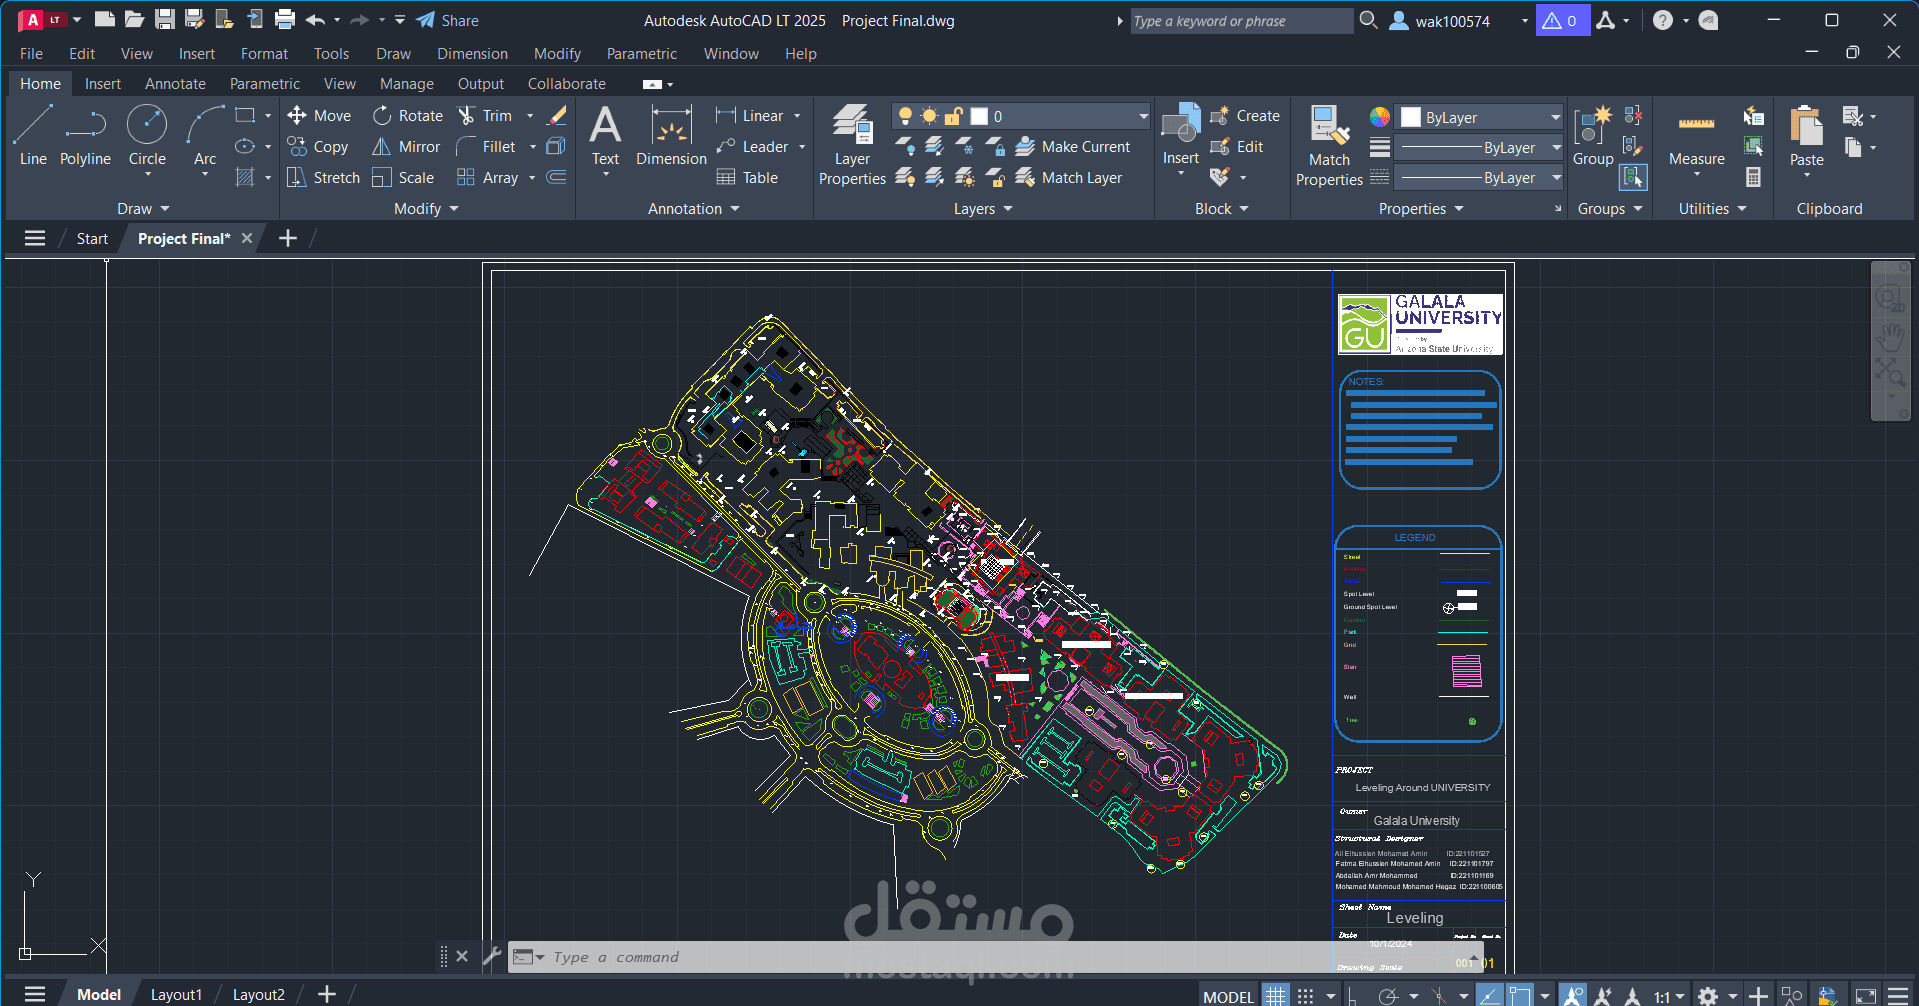The height and width of the screenshot is (1006, 1919).
Task: Click in the command line input
Action: [760, 957]
